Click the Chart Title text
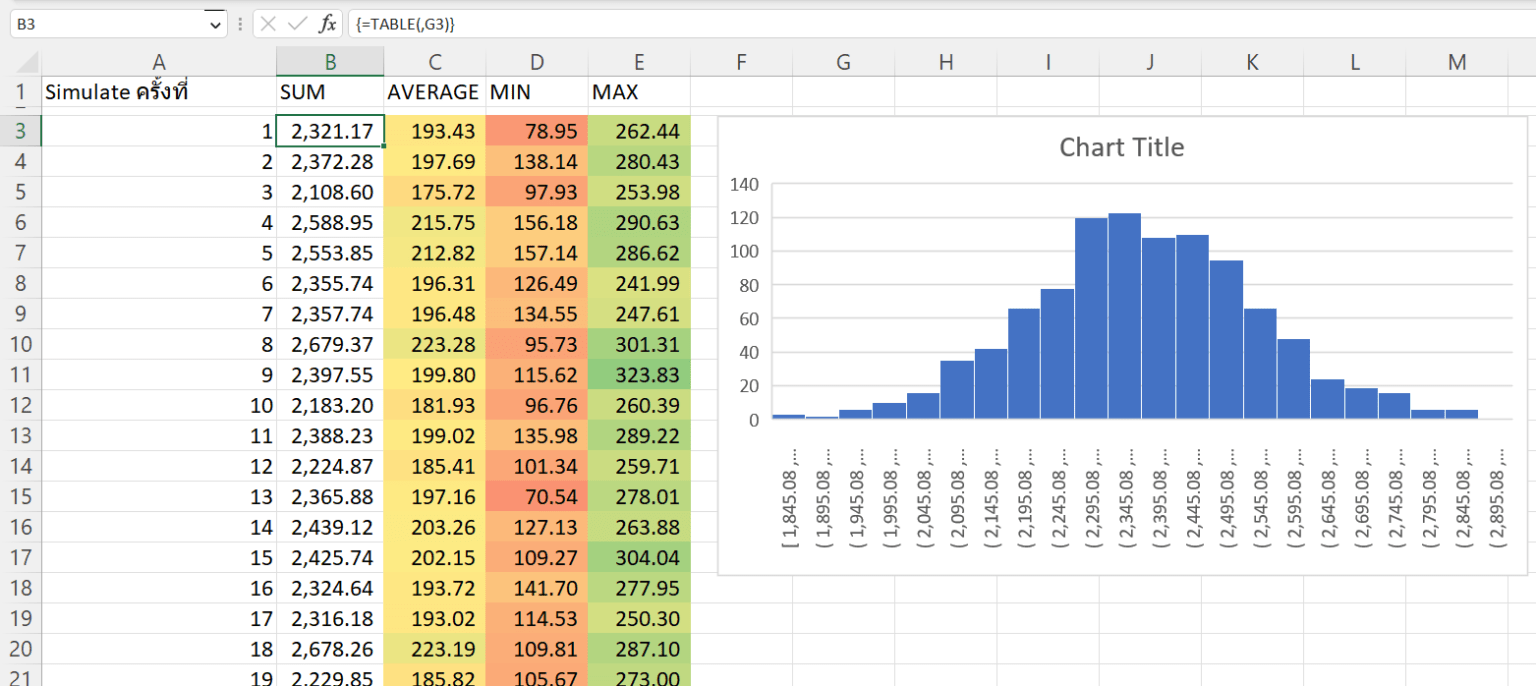 click(x=1121, y=146)
